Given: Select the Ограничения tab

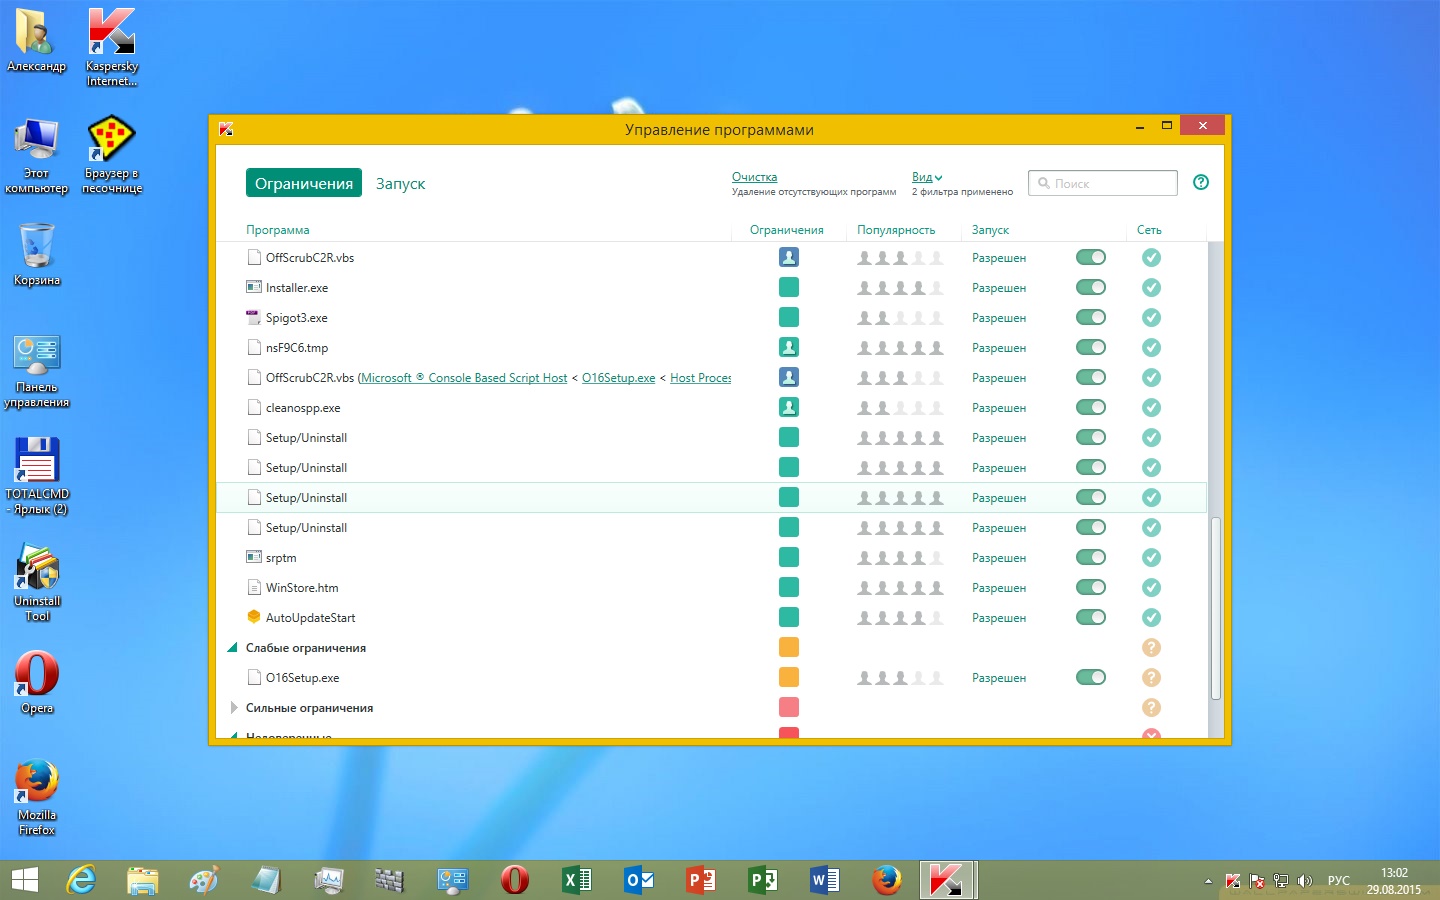Looking at the screenshot, I should coord(303,183).
